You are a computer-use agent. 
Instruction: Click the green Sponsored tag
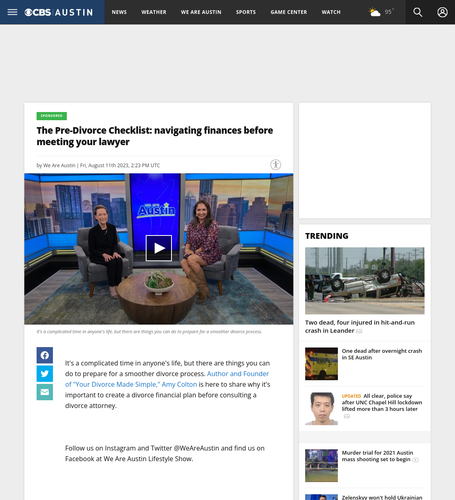tap(52, 116)
